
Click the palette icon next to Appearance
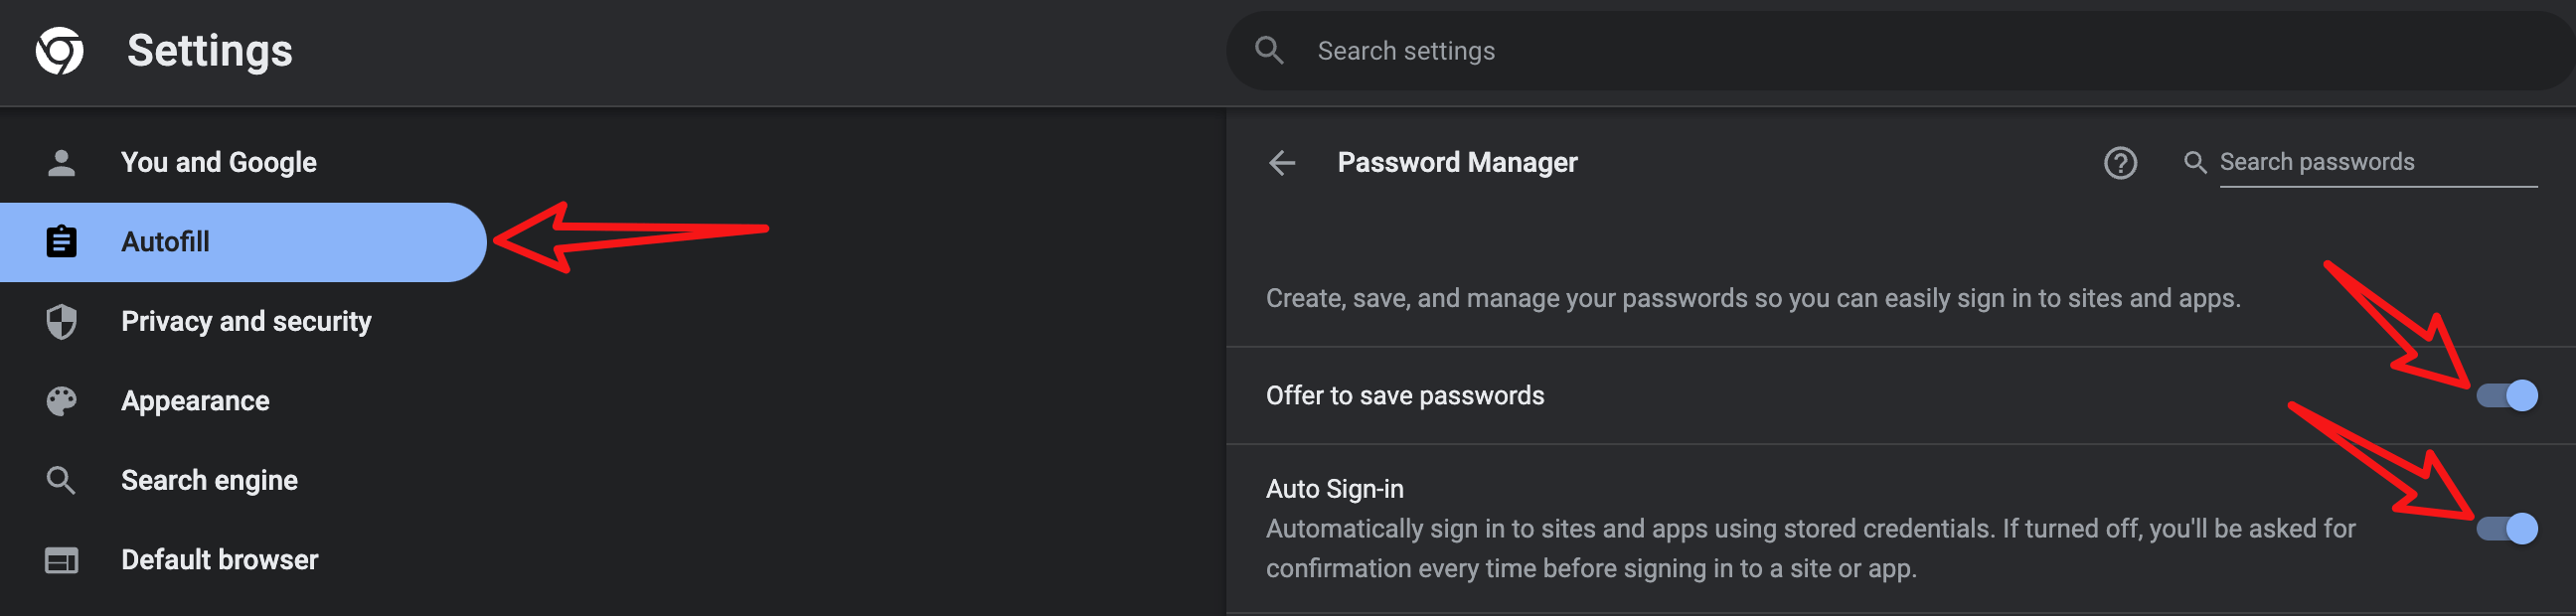61,400
